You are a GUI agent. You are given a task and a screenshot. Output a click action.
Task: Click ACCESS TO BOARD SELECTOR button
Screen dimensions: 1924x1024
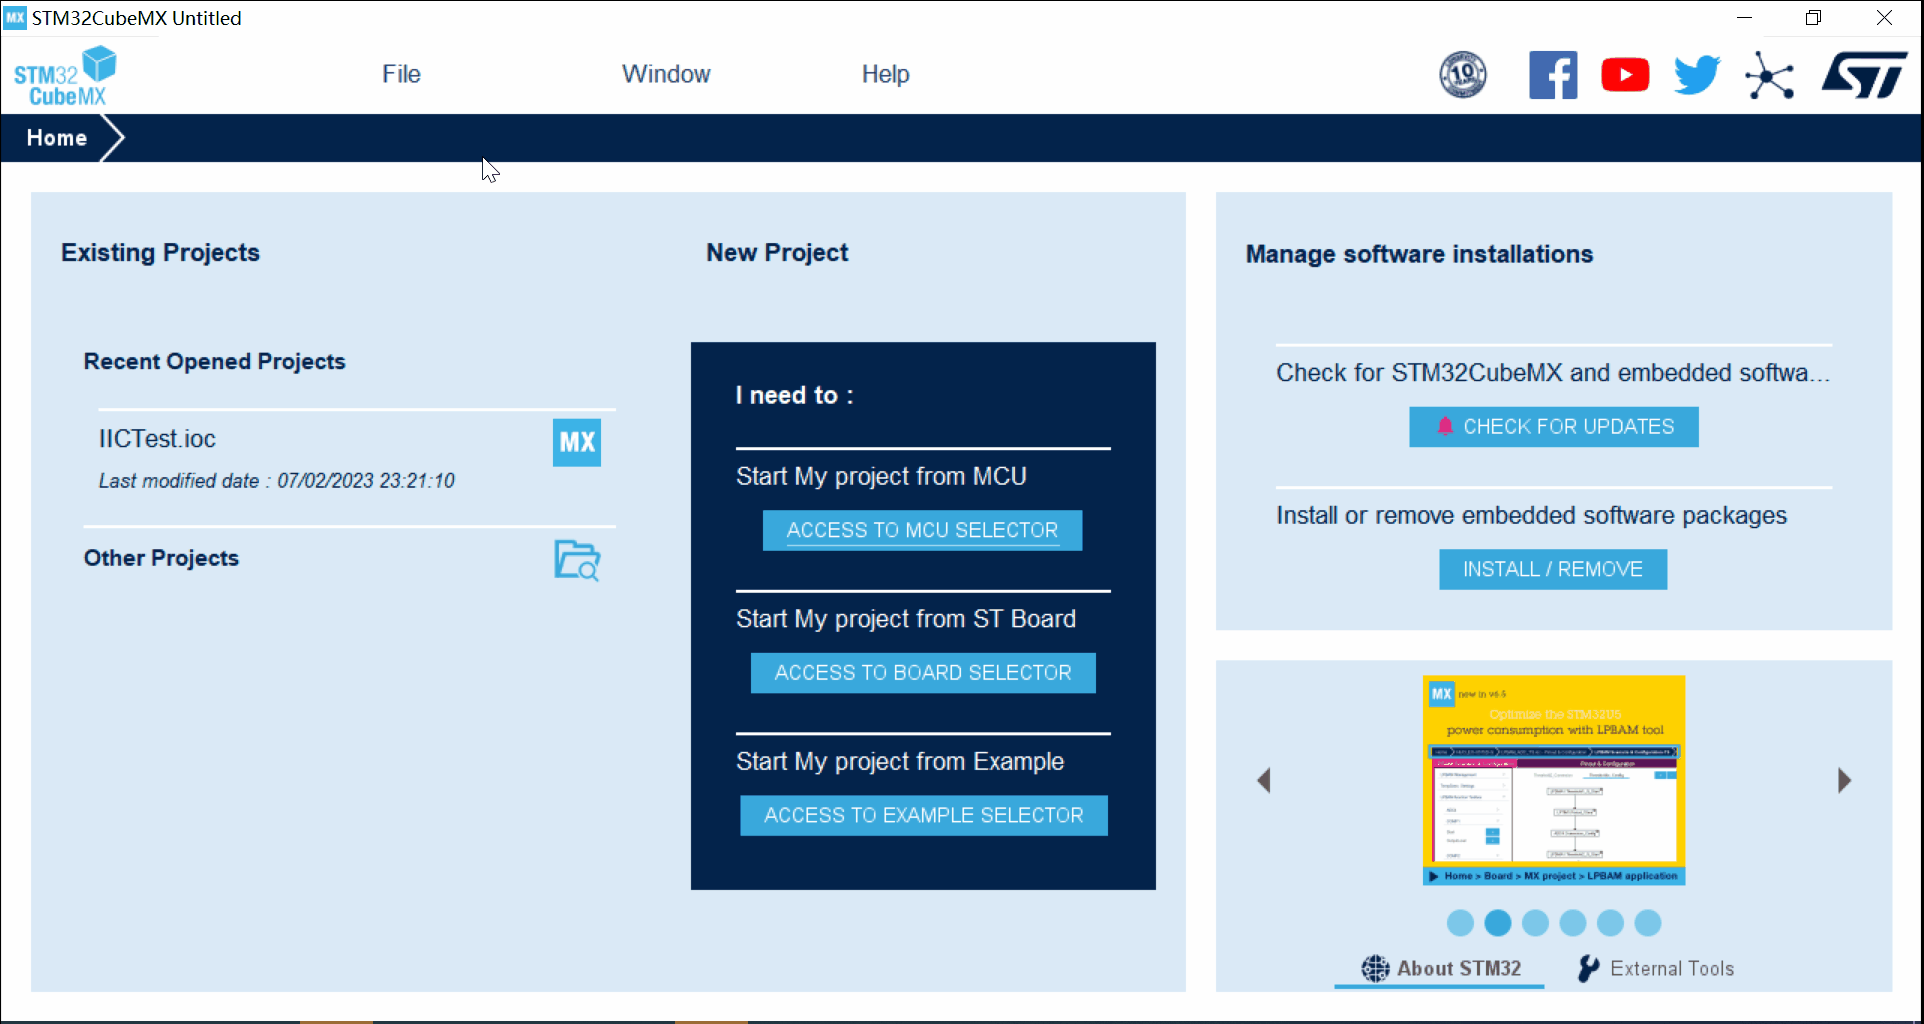[923, 673]
